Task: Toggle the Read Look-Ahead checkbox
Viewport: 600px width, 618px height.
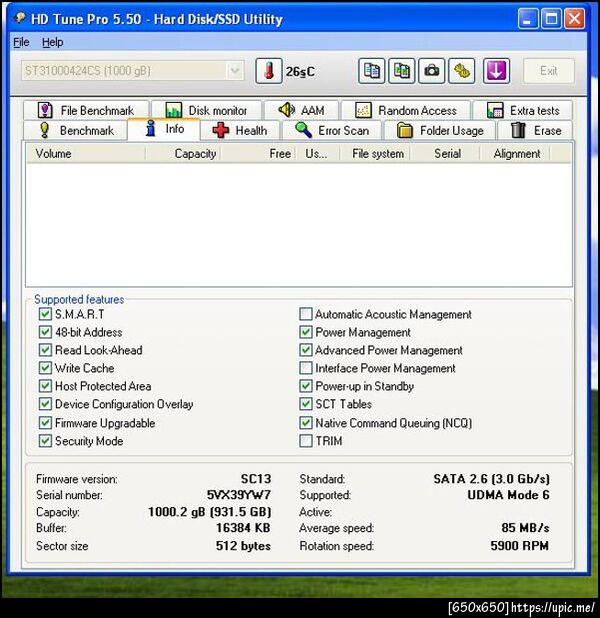Action: coord(45,350)
